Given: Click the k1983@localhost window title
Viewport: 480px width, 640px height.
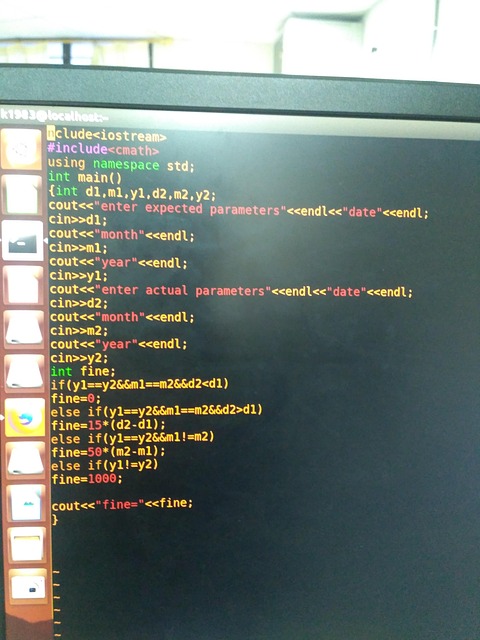Looking at the screenshot, I should [54, 115].
